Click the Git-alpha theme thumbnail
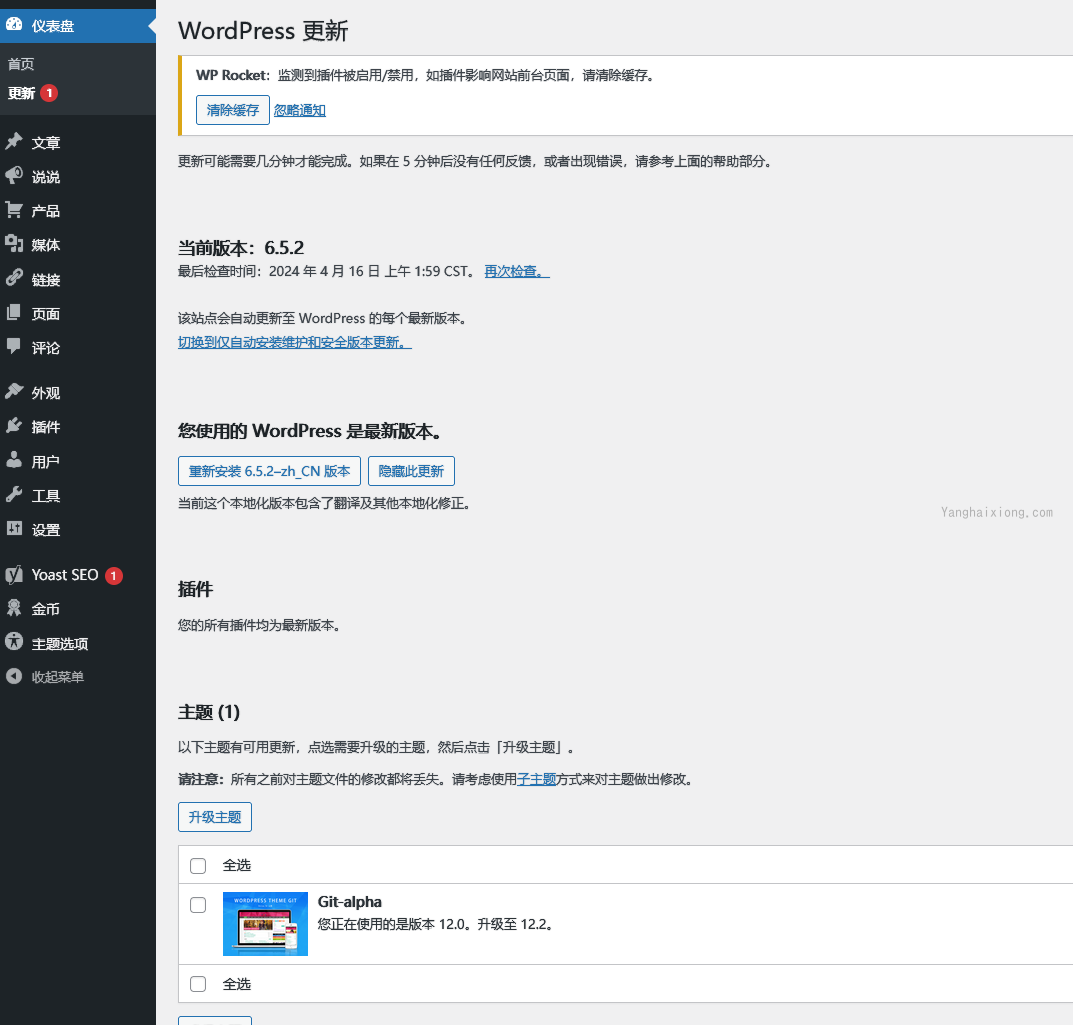The height and width of the screenshot is (1025, 1073). pyautogui.click(x=266, y=924)
